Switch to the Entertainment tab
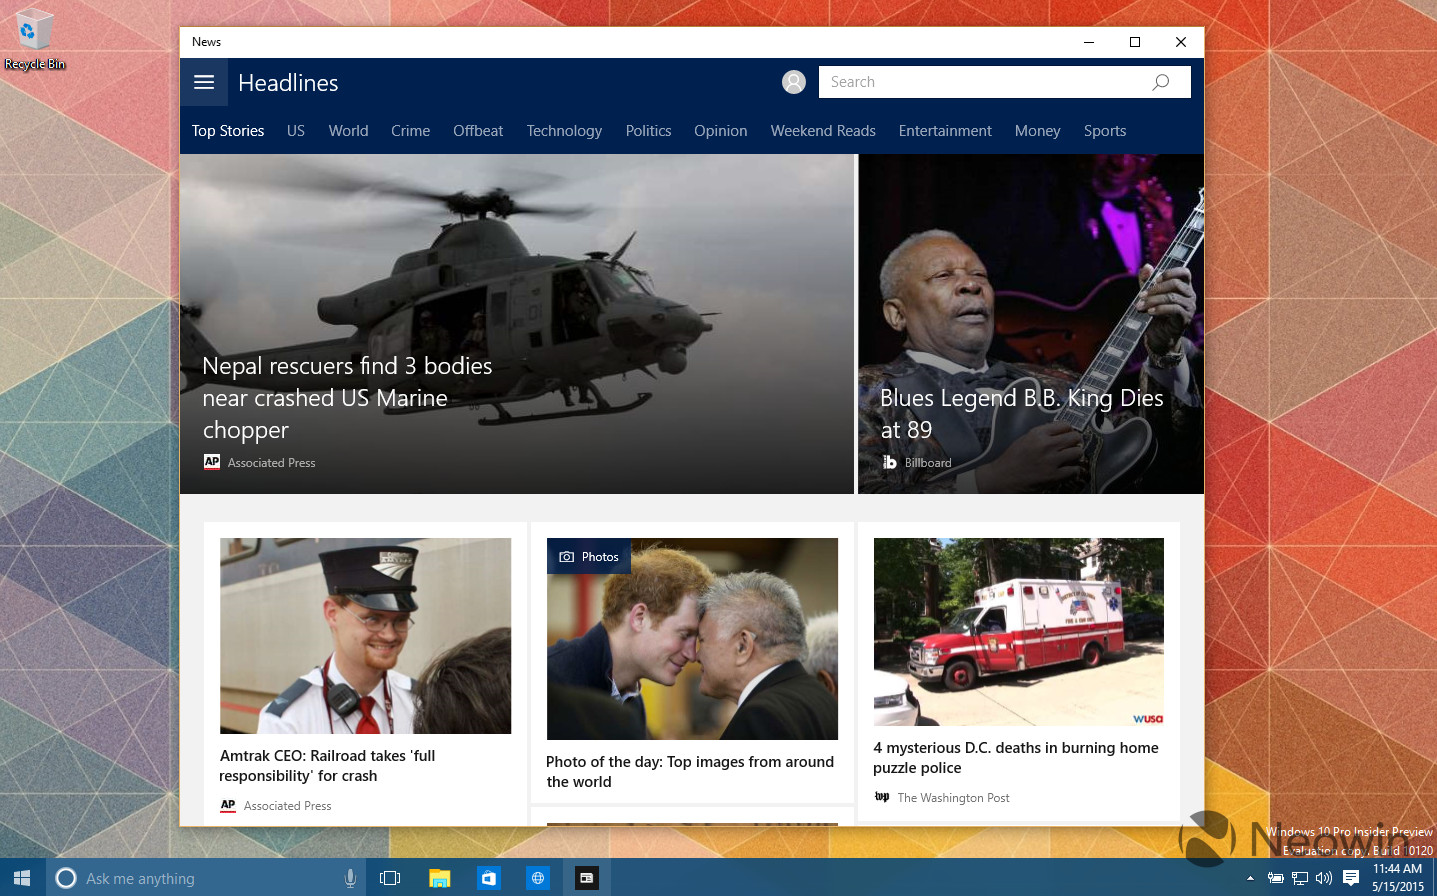 [x=945, y=131]
